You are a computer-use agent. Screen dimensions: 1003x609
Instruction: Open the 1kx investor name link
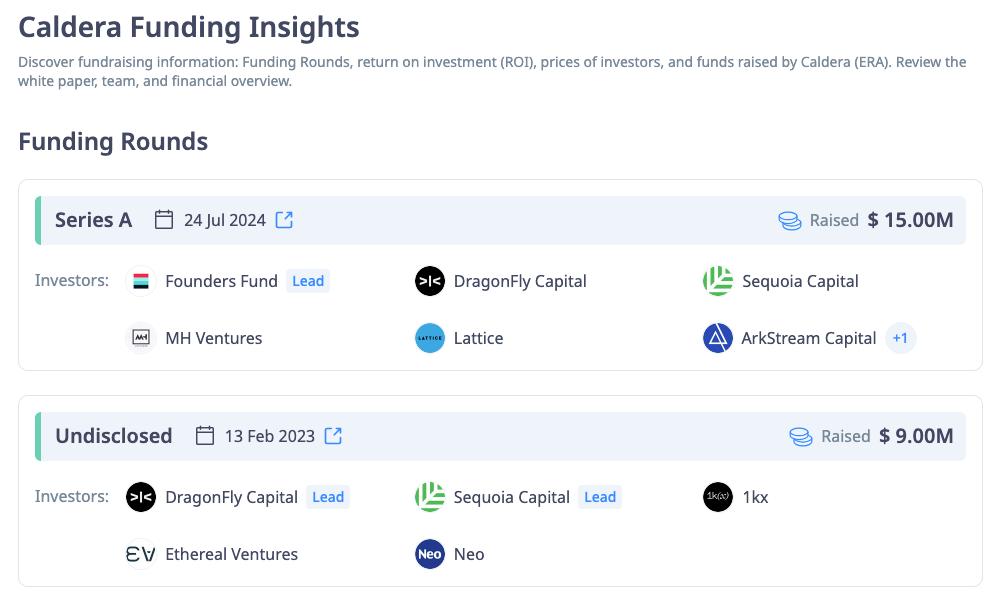[755, 497]
